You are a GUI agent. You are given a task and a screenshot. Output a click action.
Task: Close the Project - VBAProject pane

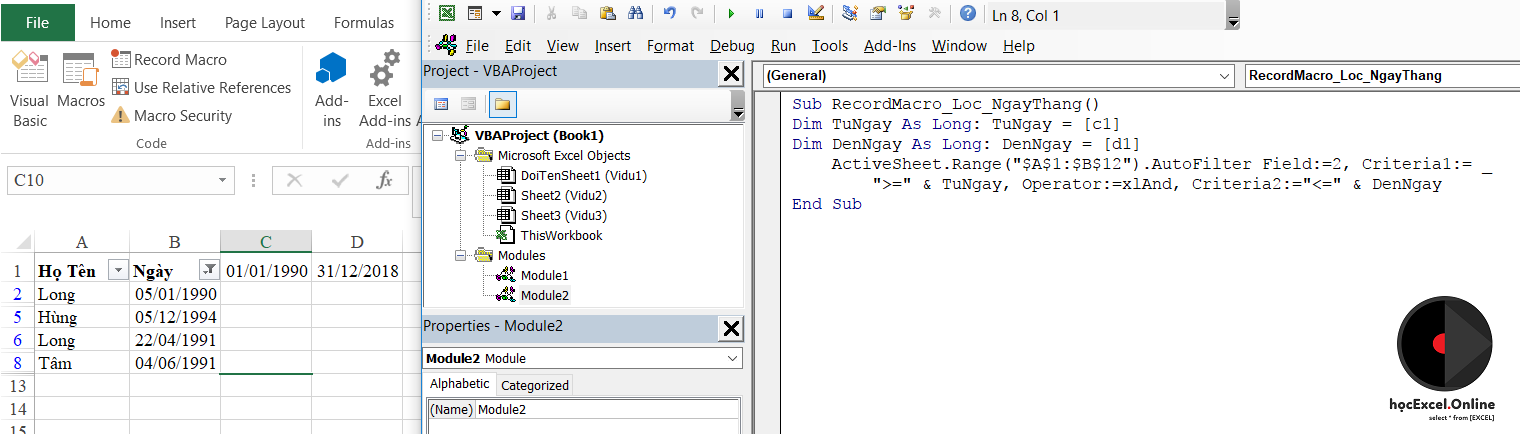point(732,73)
